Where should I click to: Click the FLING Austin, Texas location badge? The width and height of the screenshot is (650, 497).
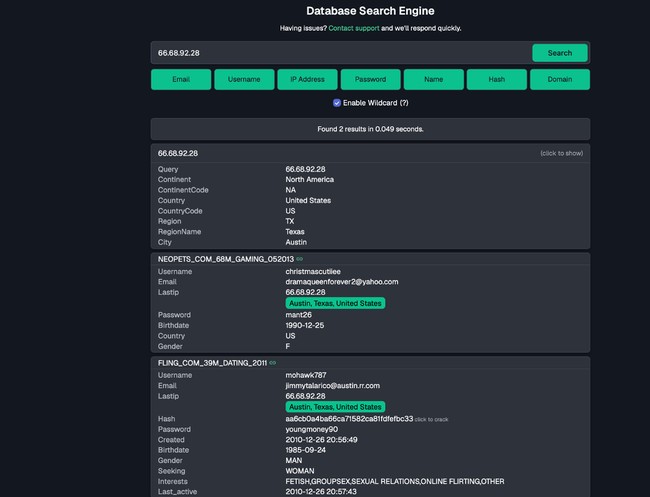click(335, 407)
